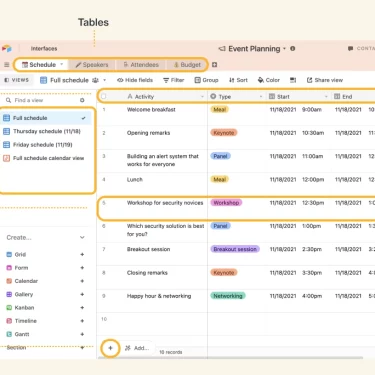The width and height of the screenshot is (375, 375).
Task: Click the Airtable logo icon
Action: click(6, 49)
